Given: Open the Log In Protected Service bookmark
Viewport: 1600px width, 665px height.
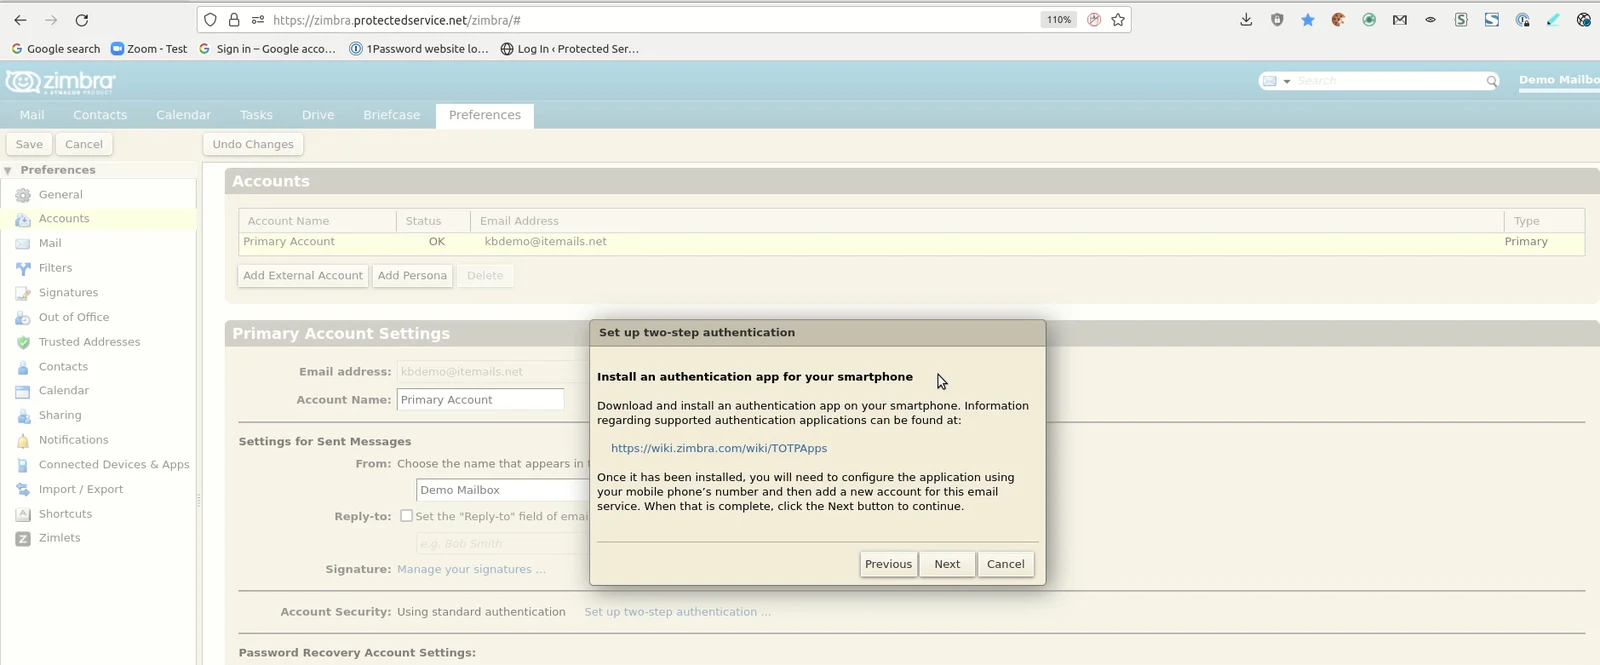Looking at the screenshot, I should (570, 49).
